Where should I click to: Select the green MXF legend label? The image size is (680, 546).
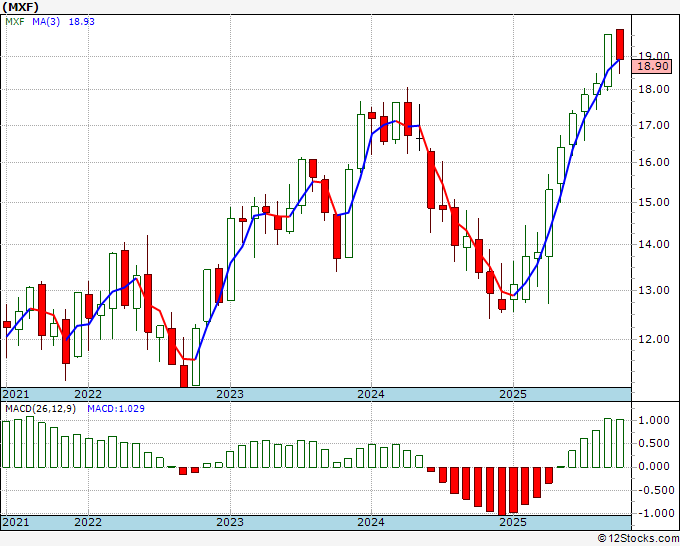15,22
